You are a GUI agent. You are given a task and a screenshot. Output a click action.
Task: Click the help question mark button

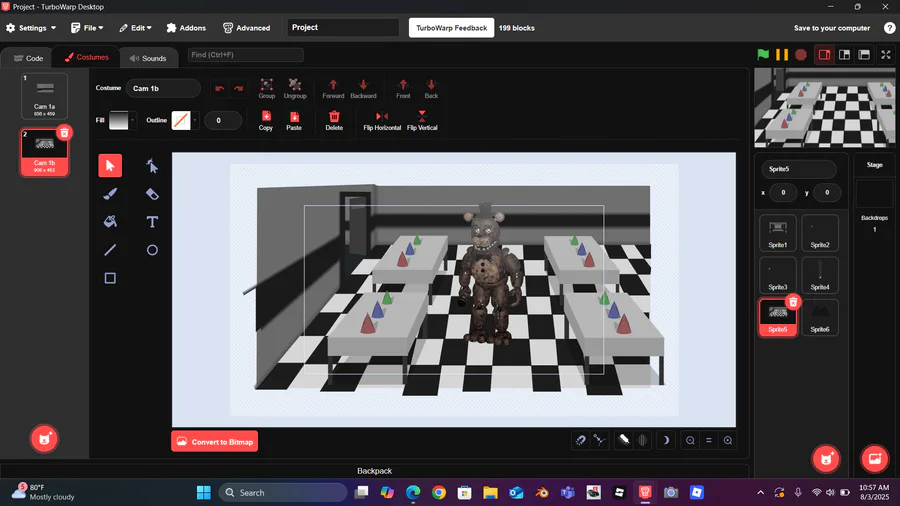[889, 28]
